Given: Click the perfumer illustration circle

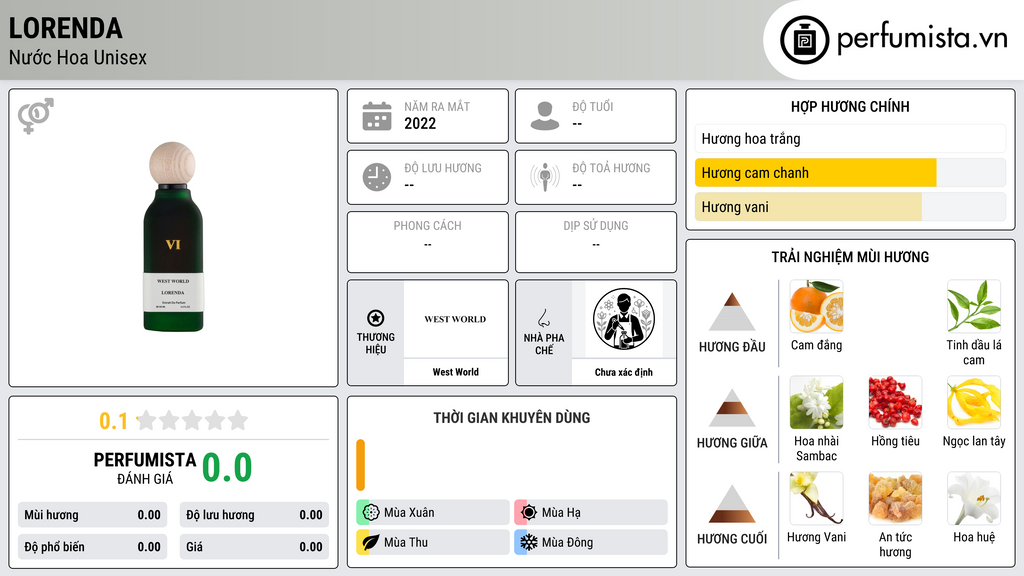Looking at the screenshot, I should pyautogui.click(x=624, y=319).
